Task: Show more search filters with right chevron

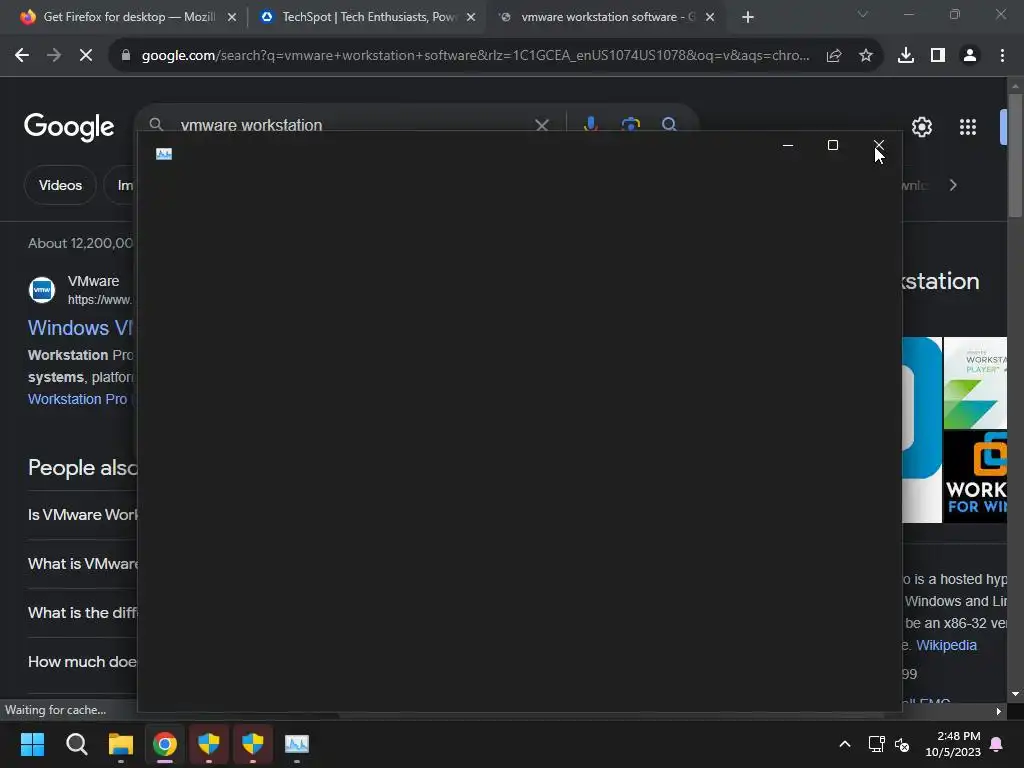Action: pyautogui.click(x=953, y=185)
